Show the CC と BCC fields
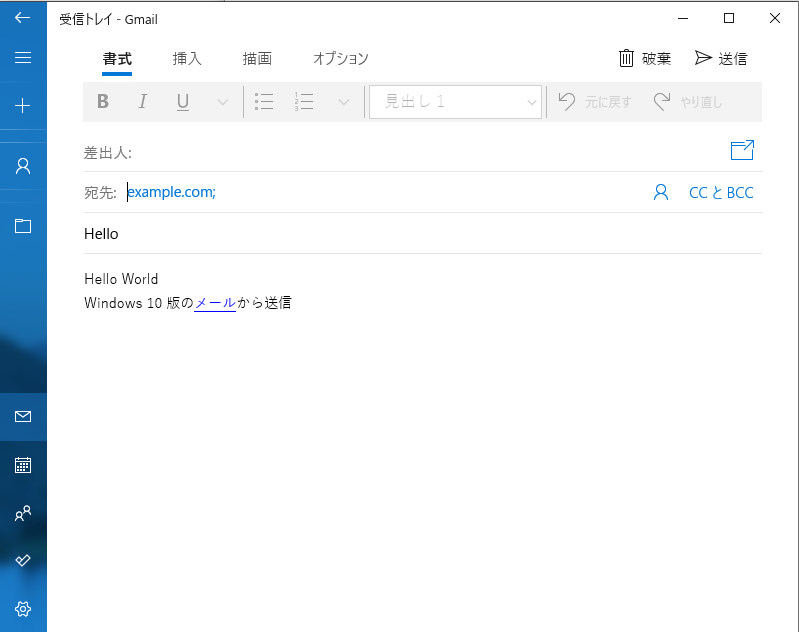The image size is (799, 632). click(721, 193)
